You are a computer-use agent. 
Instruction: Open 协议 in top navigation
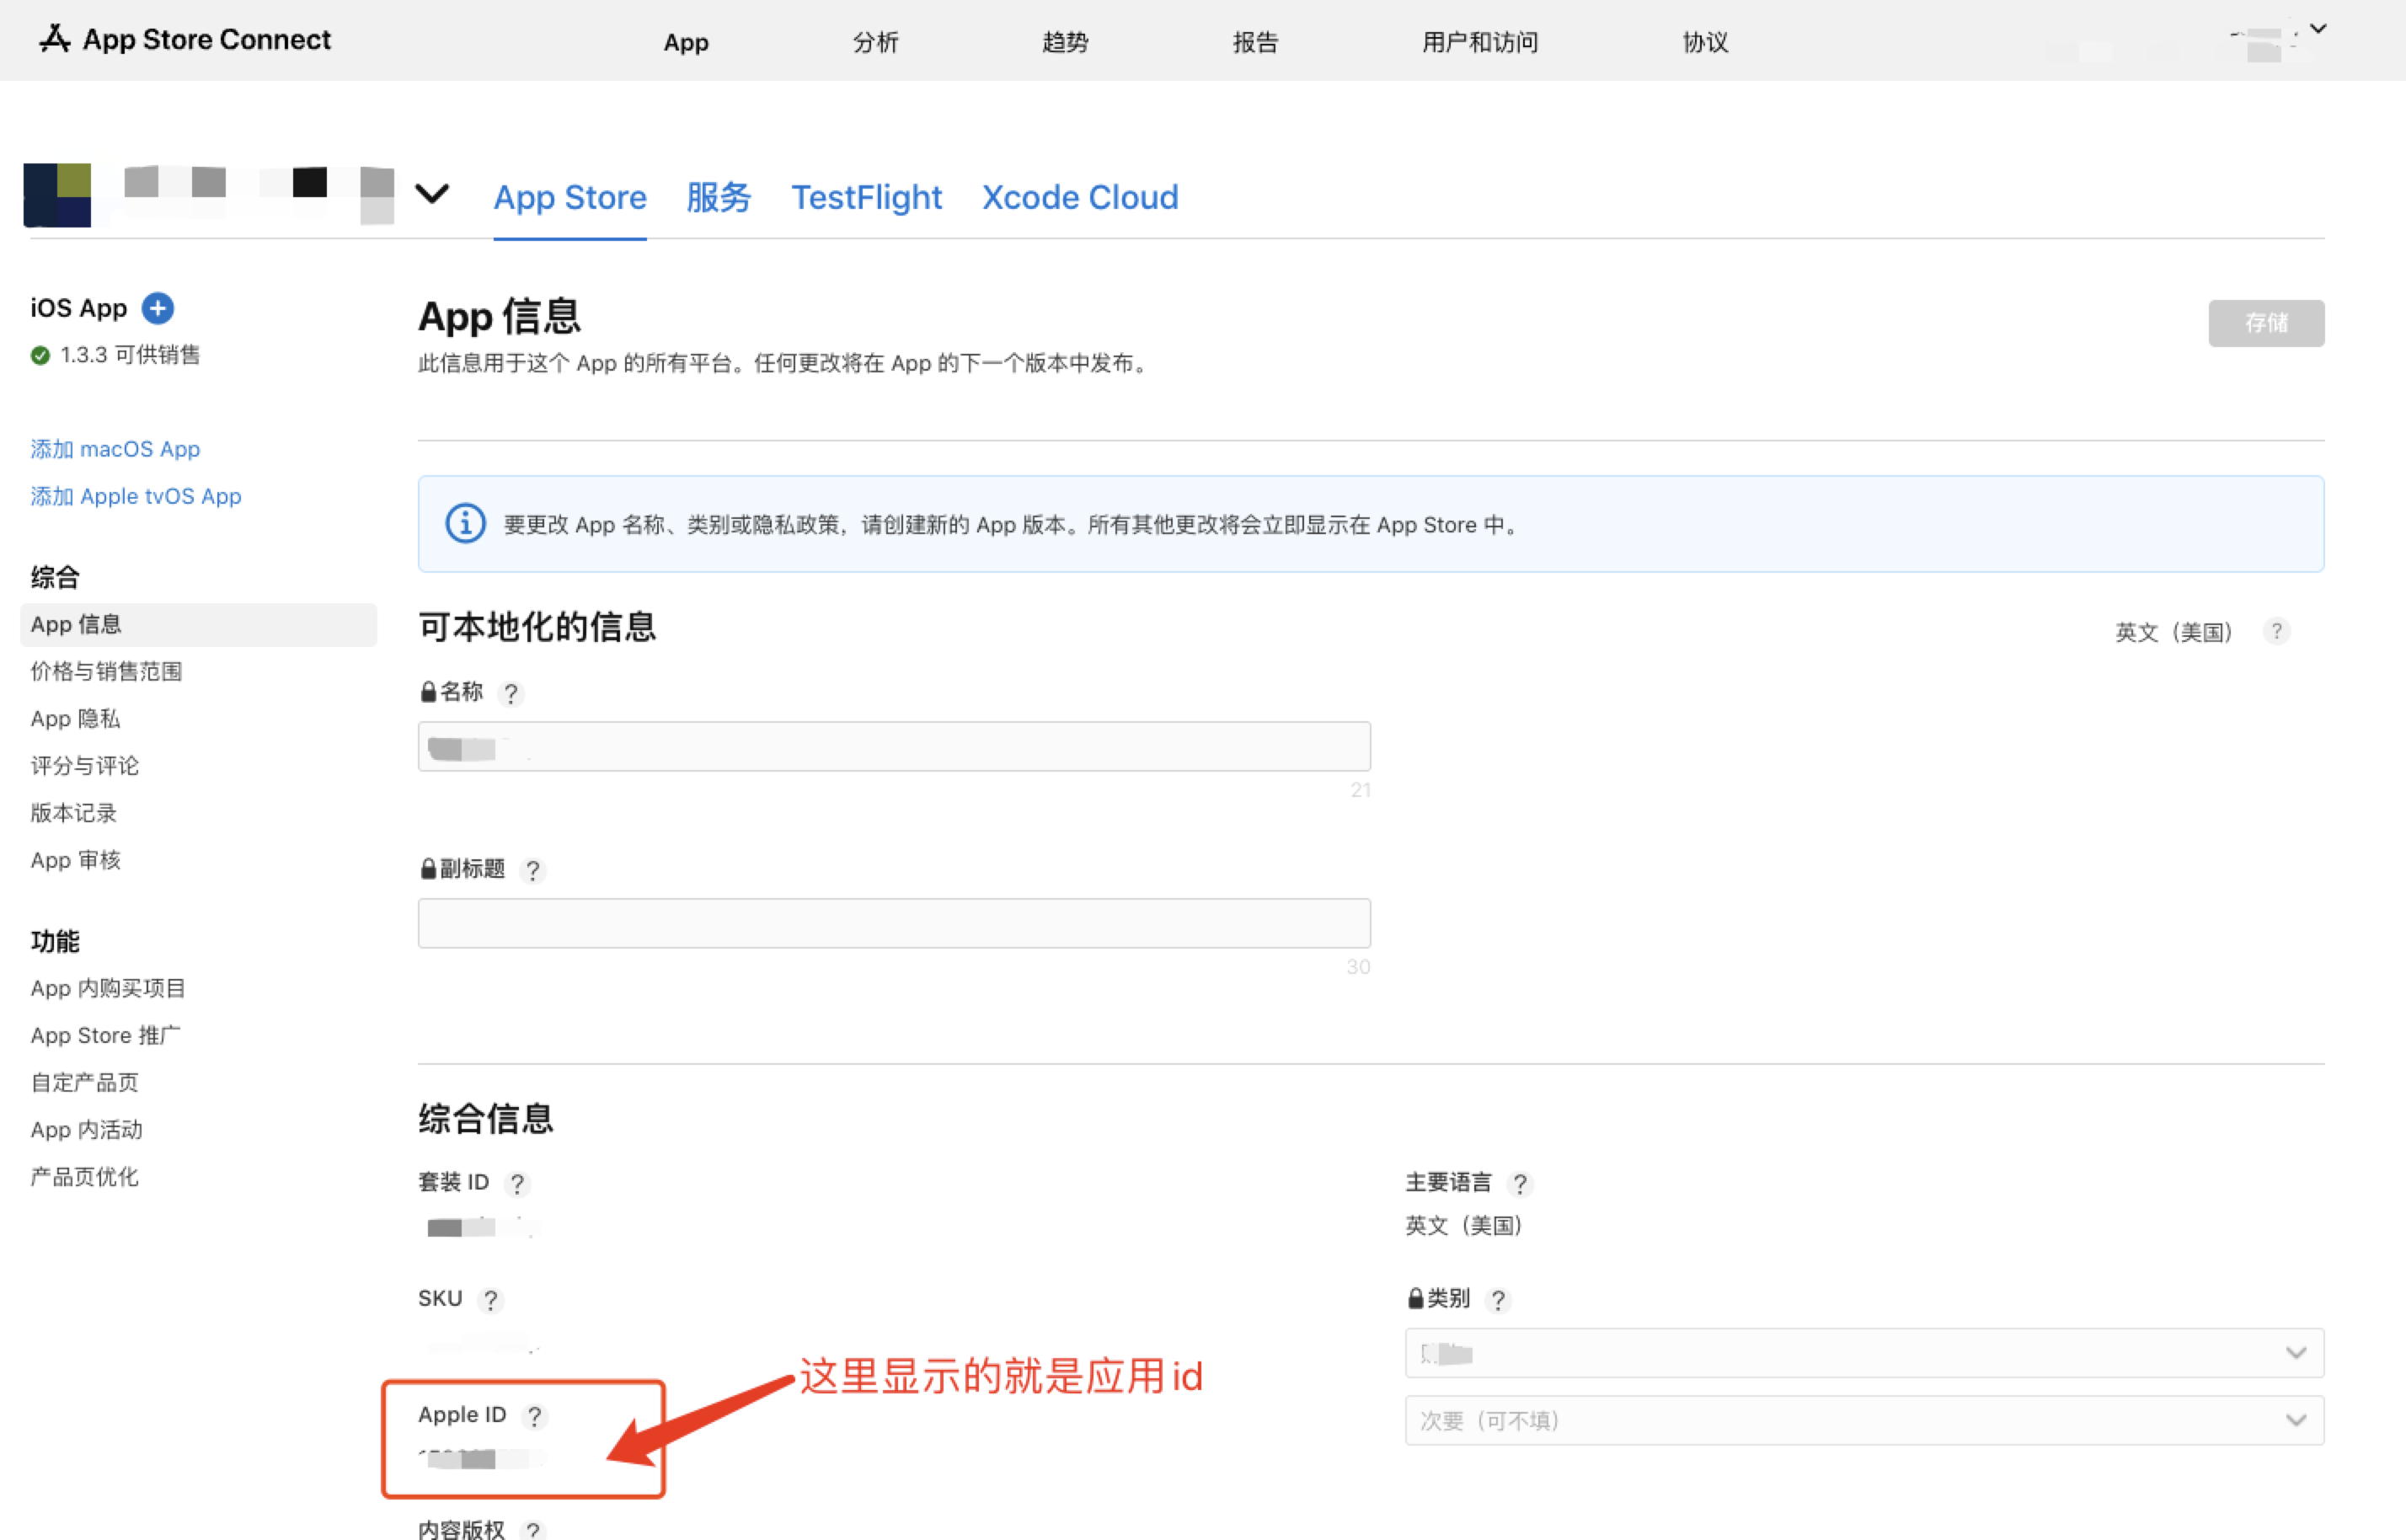pyautogui.click(x=1705, y=42)
